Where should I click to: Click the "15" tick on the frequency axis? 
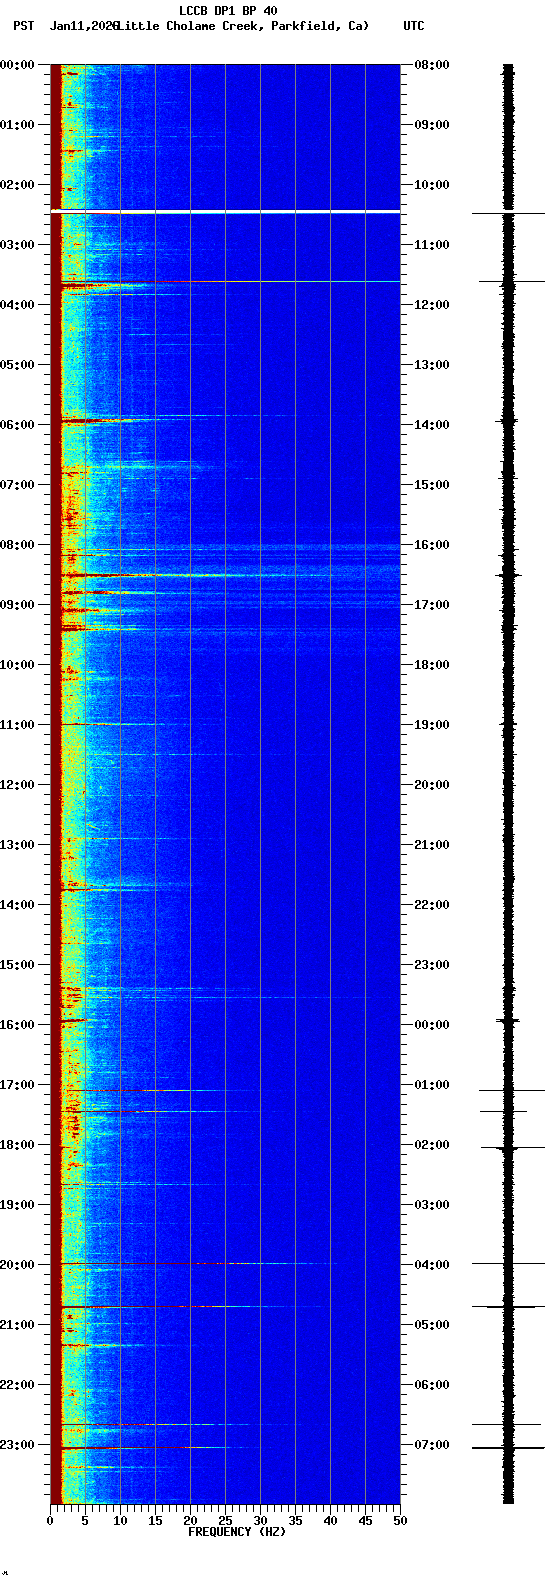click(155, 1521)
